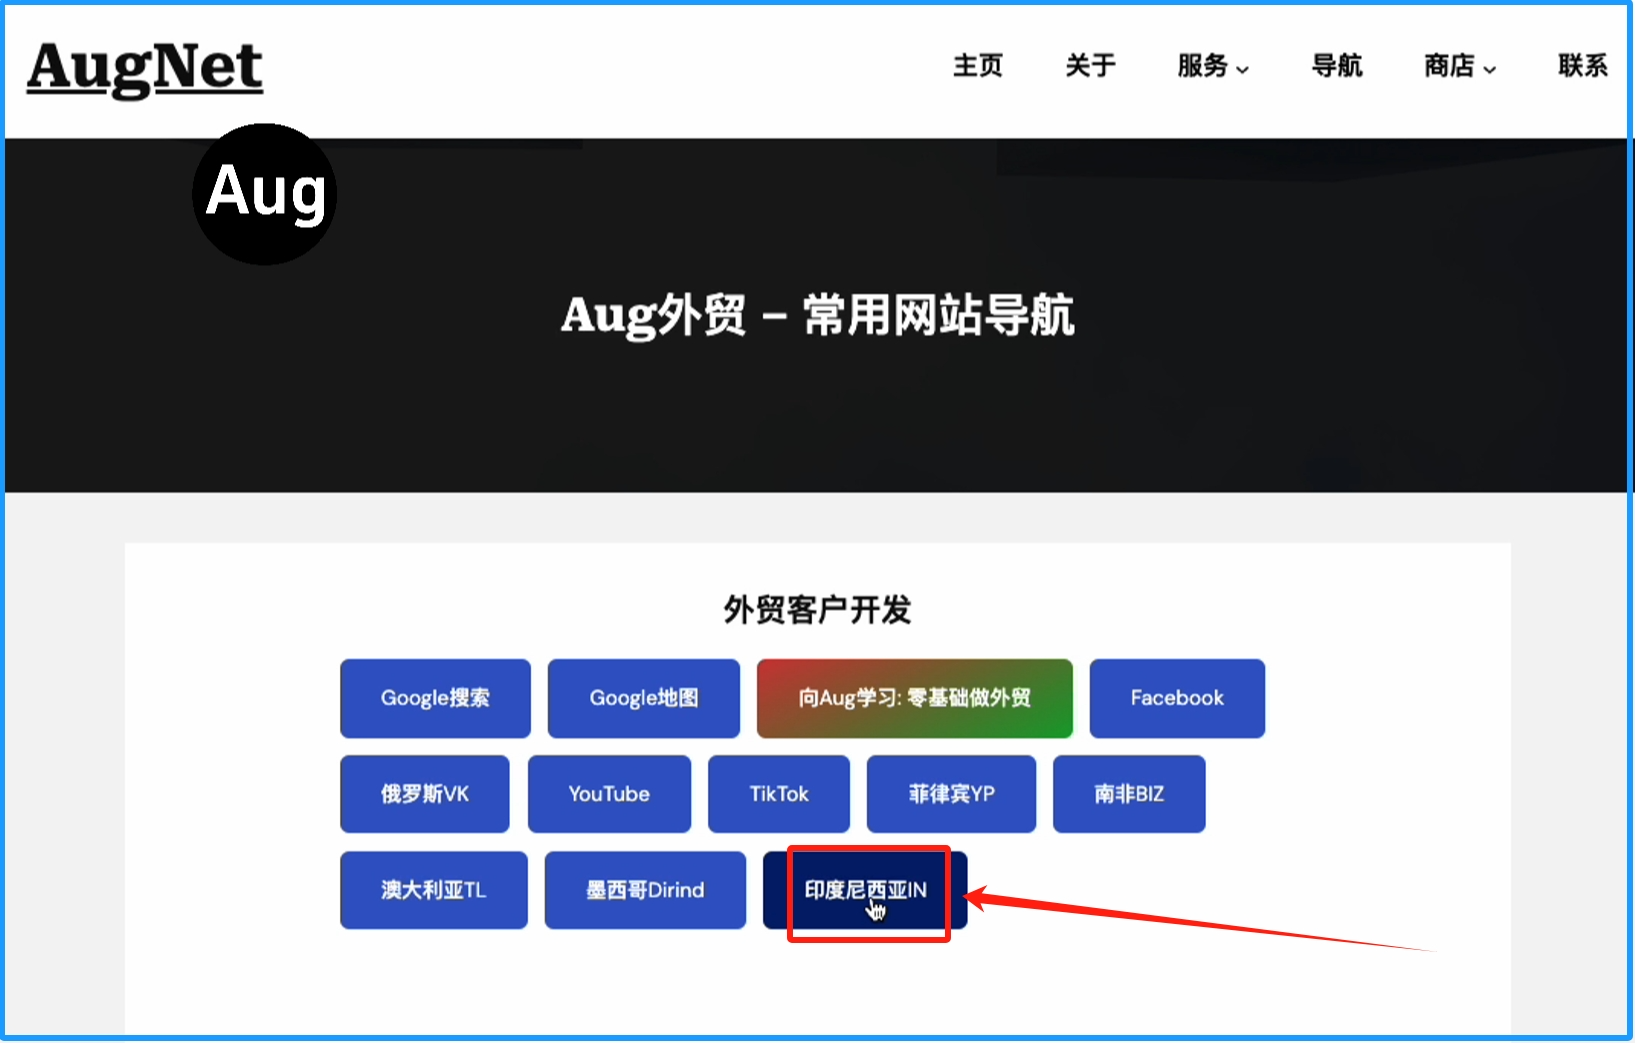Open the 导航 menu item

tap(1337, 66)
